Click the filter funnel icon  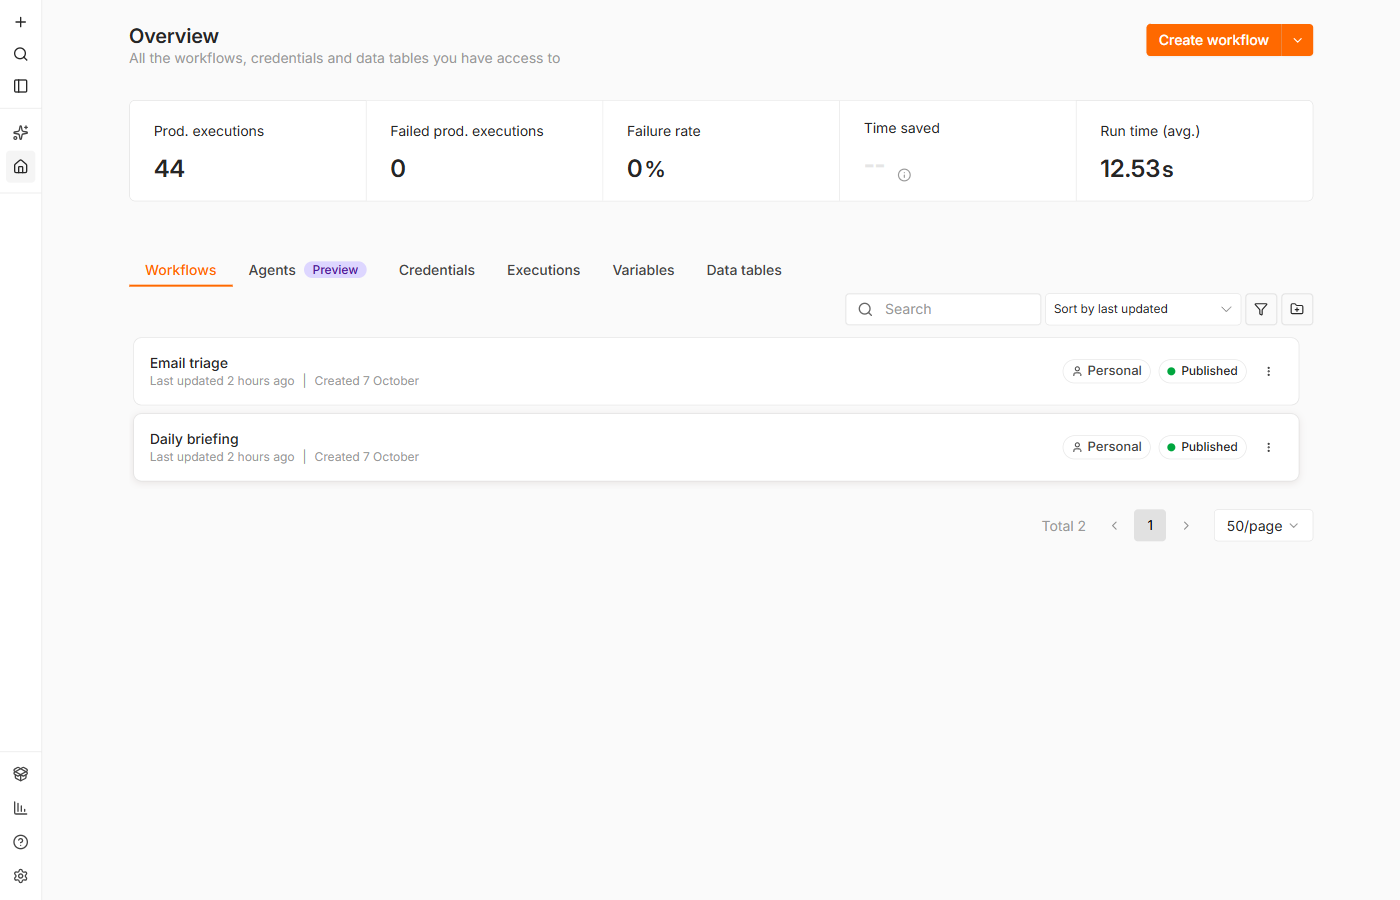tap(1261, 309)
